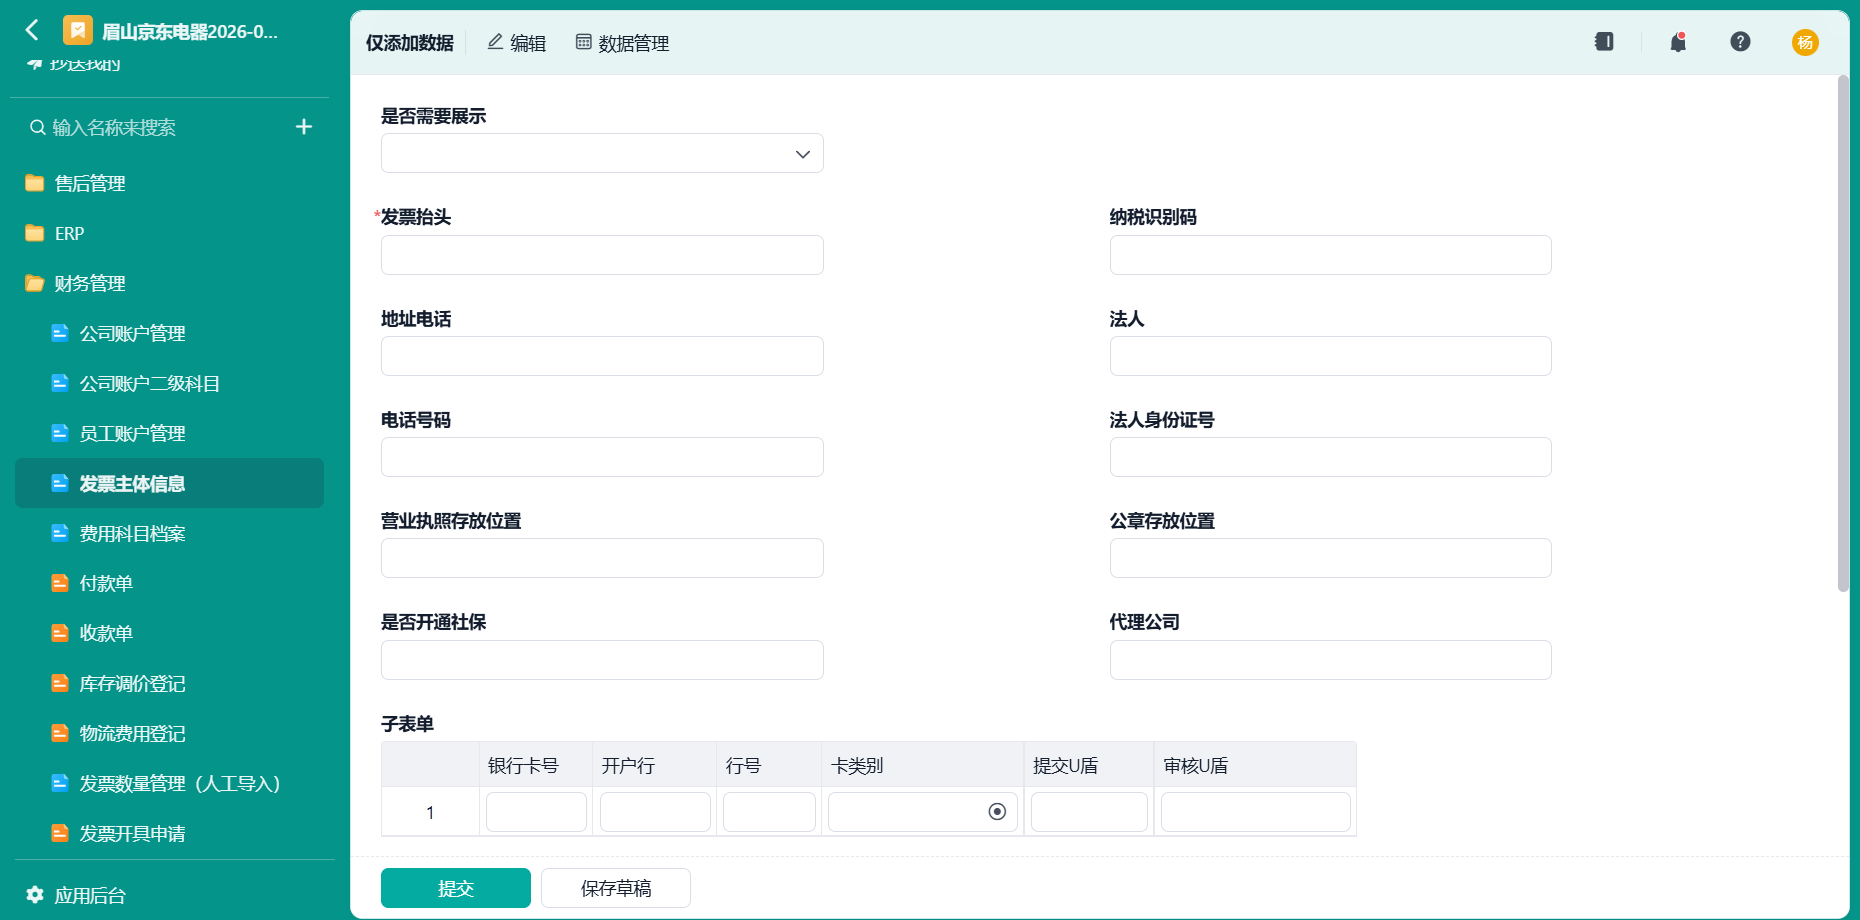Click the 发票开具申请 form icon
Screen dimensions: 1860x920
pyautogui.click(x=60, y=833)
